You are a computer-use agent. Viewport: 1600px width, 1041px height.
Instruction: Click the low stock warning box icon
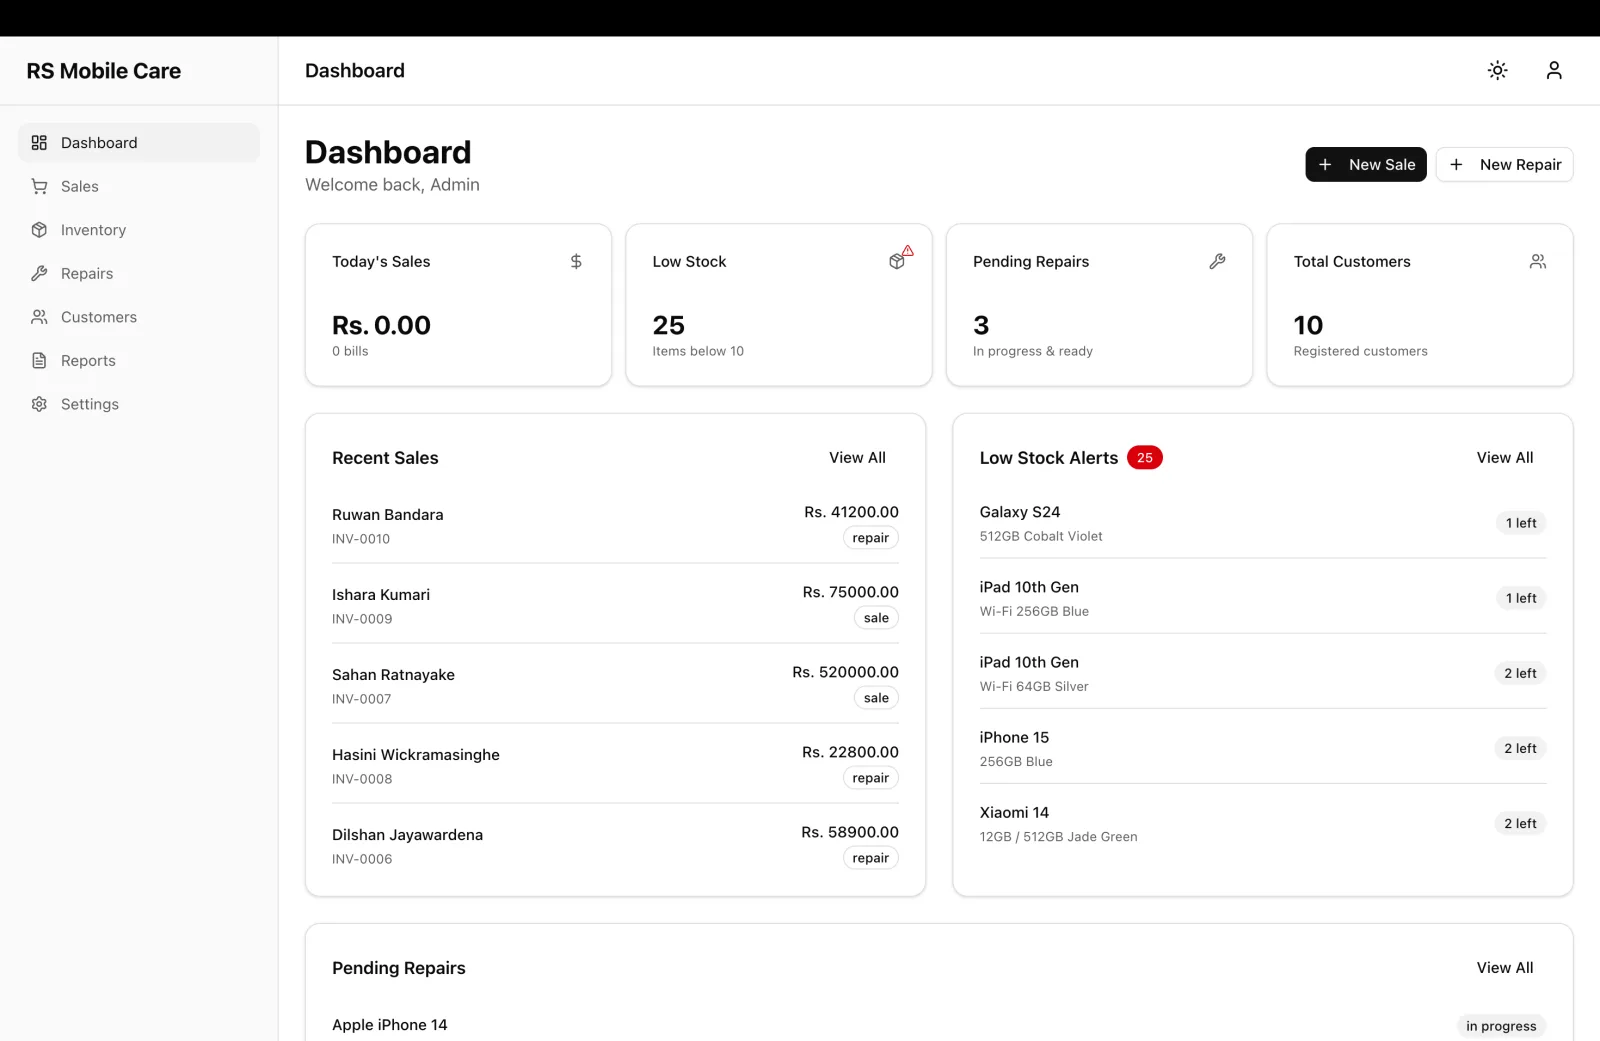coord(900,259)
